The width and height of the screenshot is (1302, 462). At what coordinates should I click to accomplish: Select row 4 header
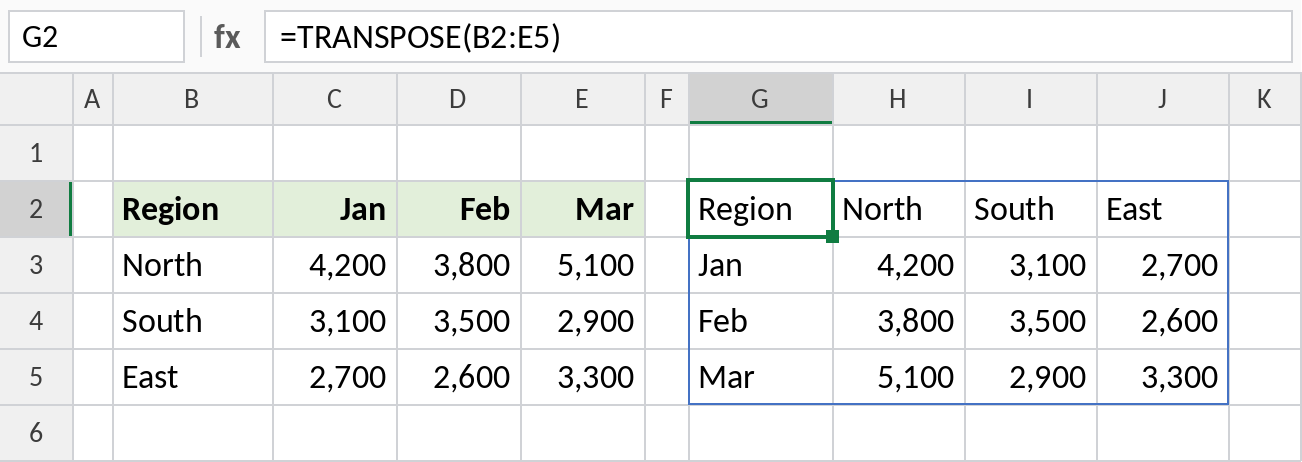pyautogui.click(x=37, y=321)
